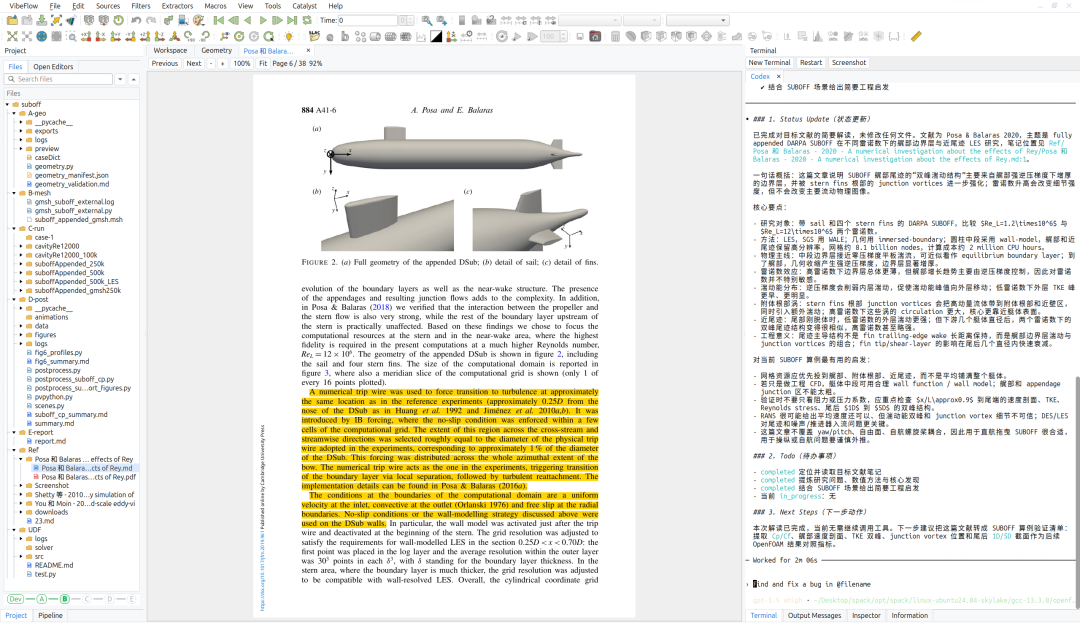This screenshot has height=631, width=1080.
Task: Click the New Terminal button
Action: tap(769, 63)
